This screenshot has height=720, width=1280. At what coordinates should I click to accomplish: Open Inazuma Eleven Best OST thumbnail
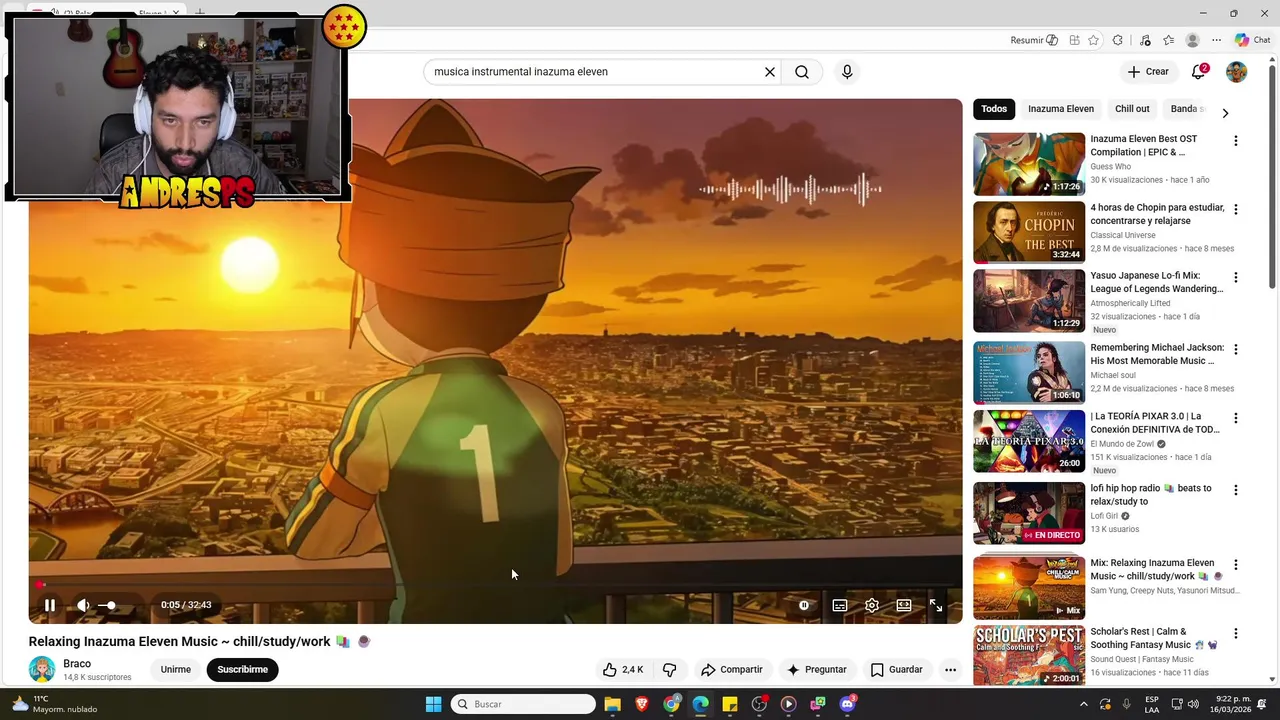(x=1029, y=164)
